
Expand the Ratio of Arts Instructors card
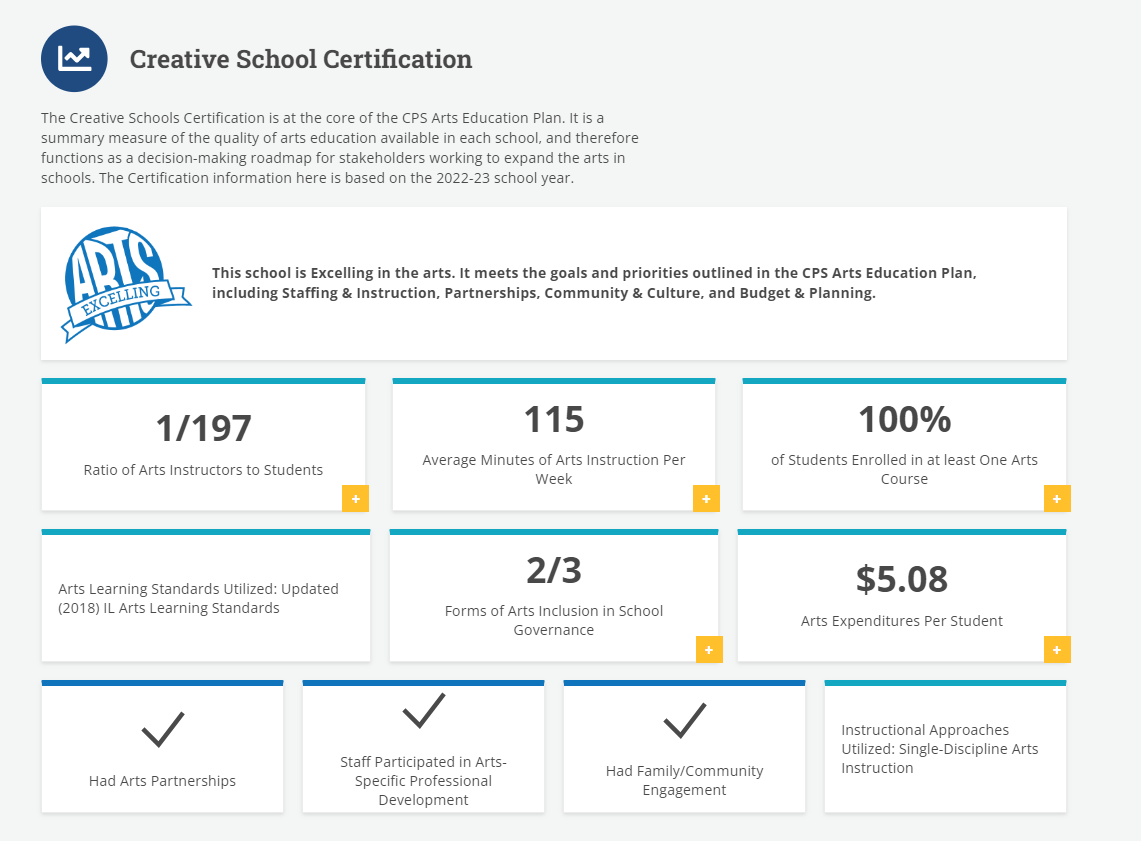coord(356,498)
